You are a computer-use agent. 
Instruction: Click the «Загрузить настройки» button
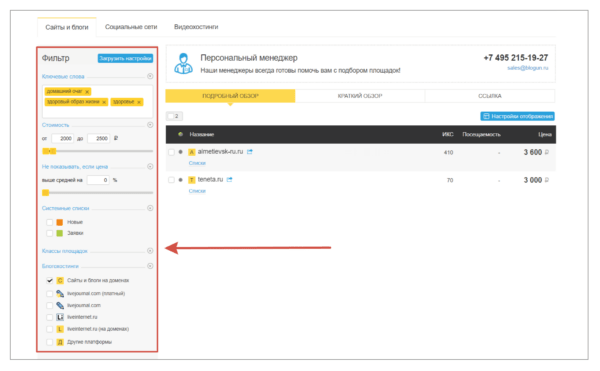coord(125,59)
